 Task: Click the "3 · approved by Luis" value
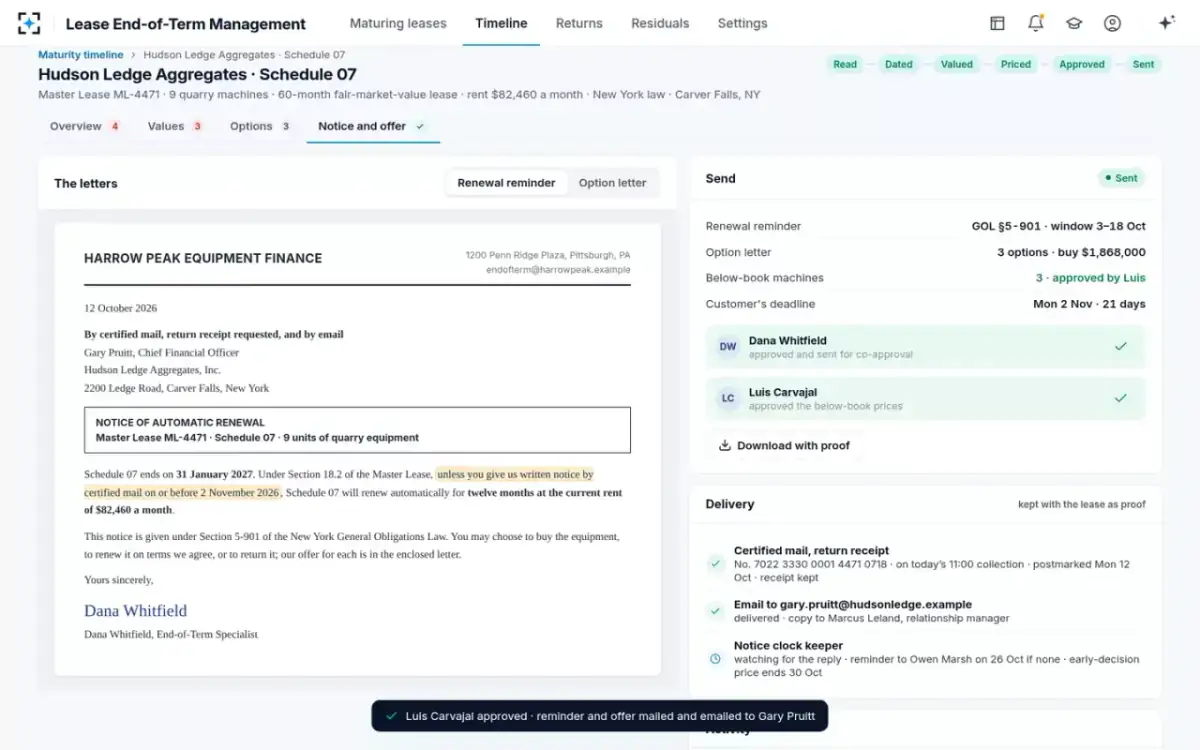pyautogui.click(x=1090, y=278)
